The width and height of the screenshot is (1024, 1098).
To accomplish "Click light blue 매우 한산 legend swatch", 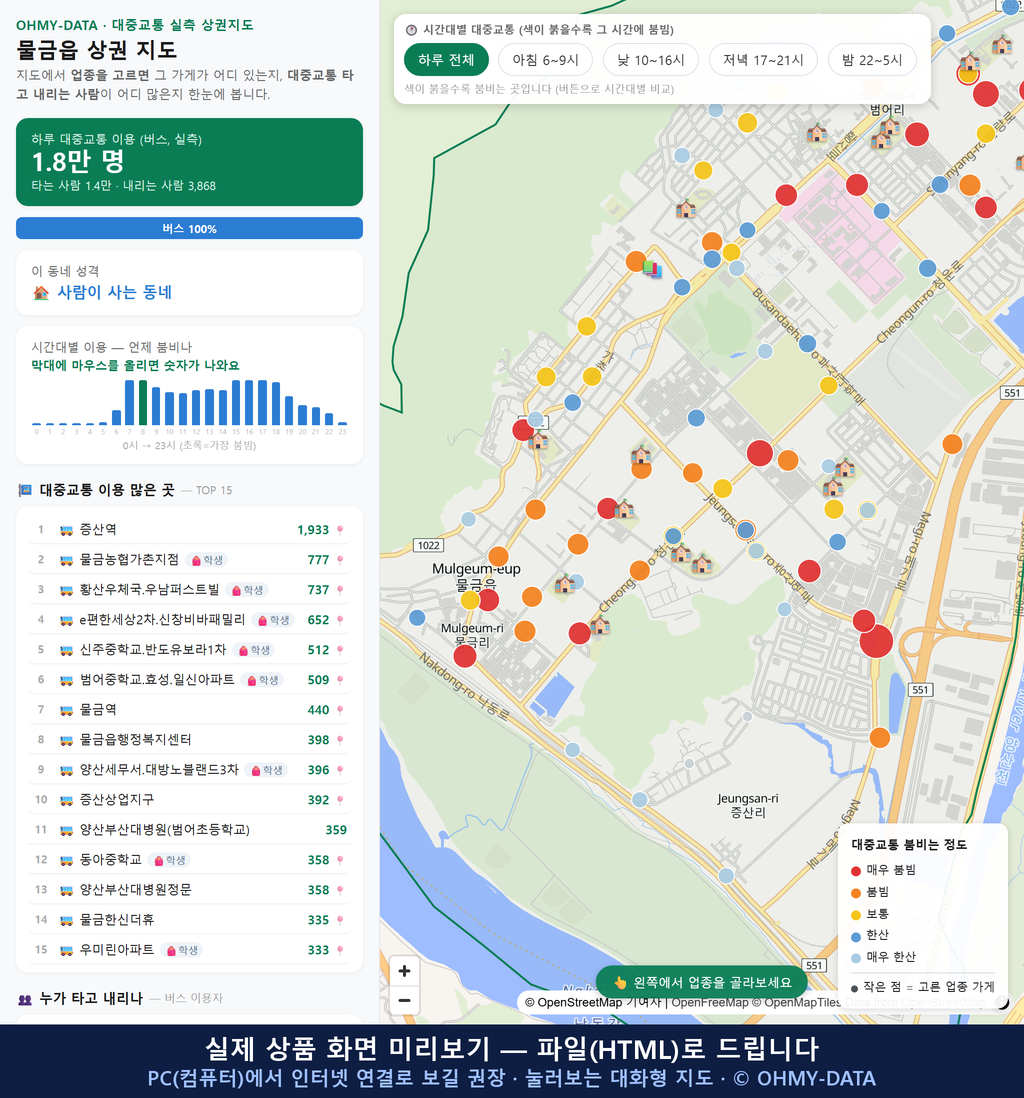I will (855, 959).
